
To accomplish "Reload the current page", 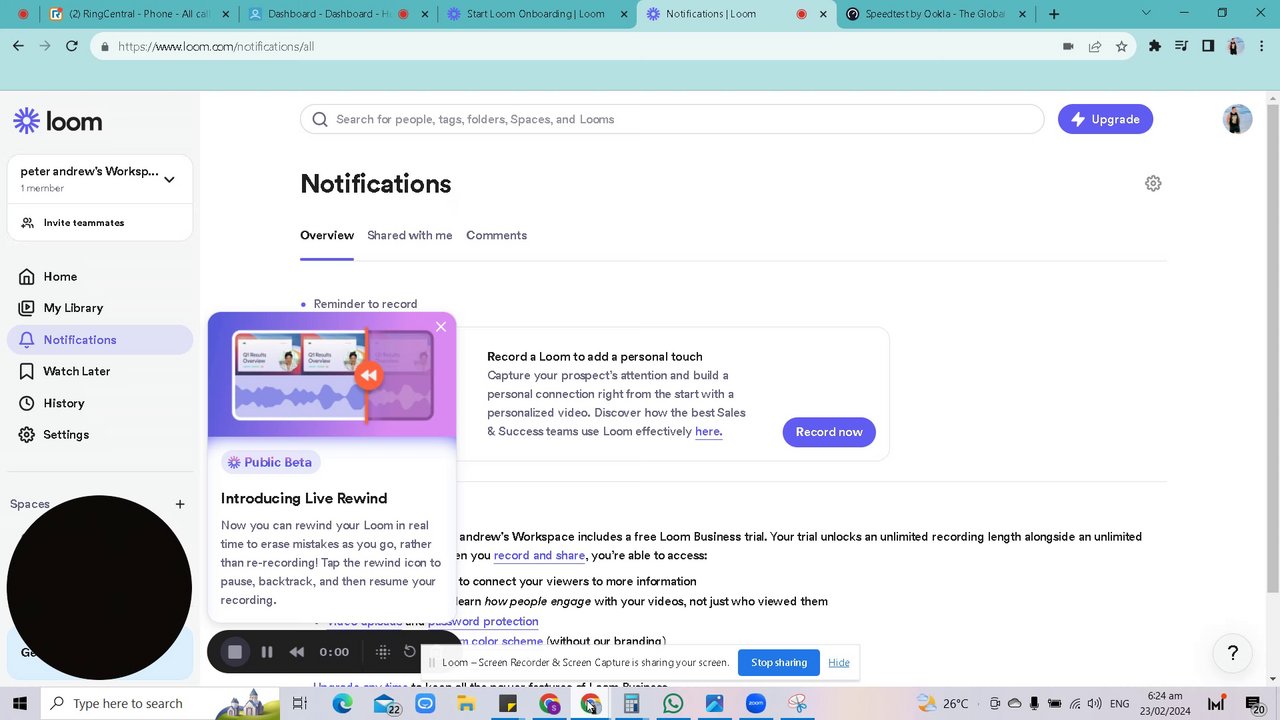I will [x=72, y=46].
